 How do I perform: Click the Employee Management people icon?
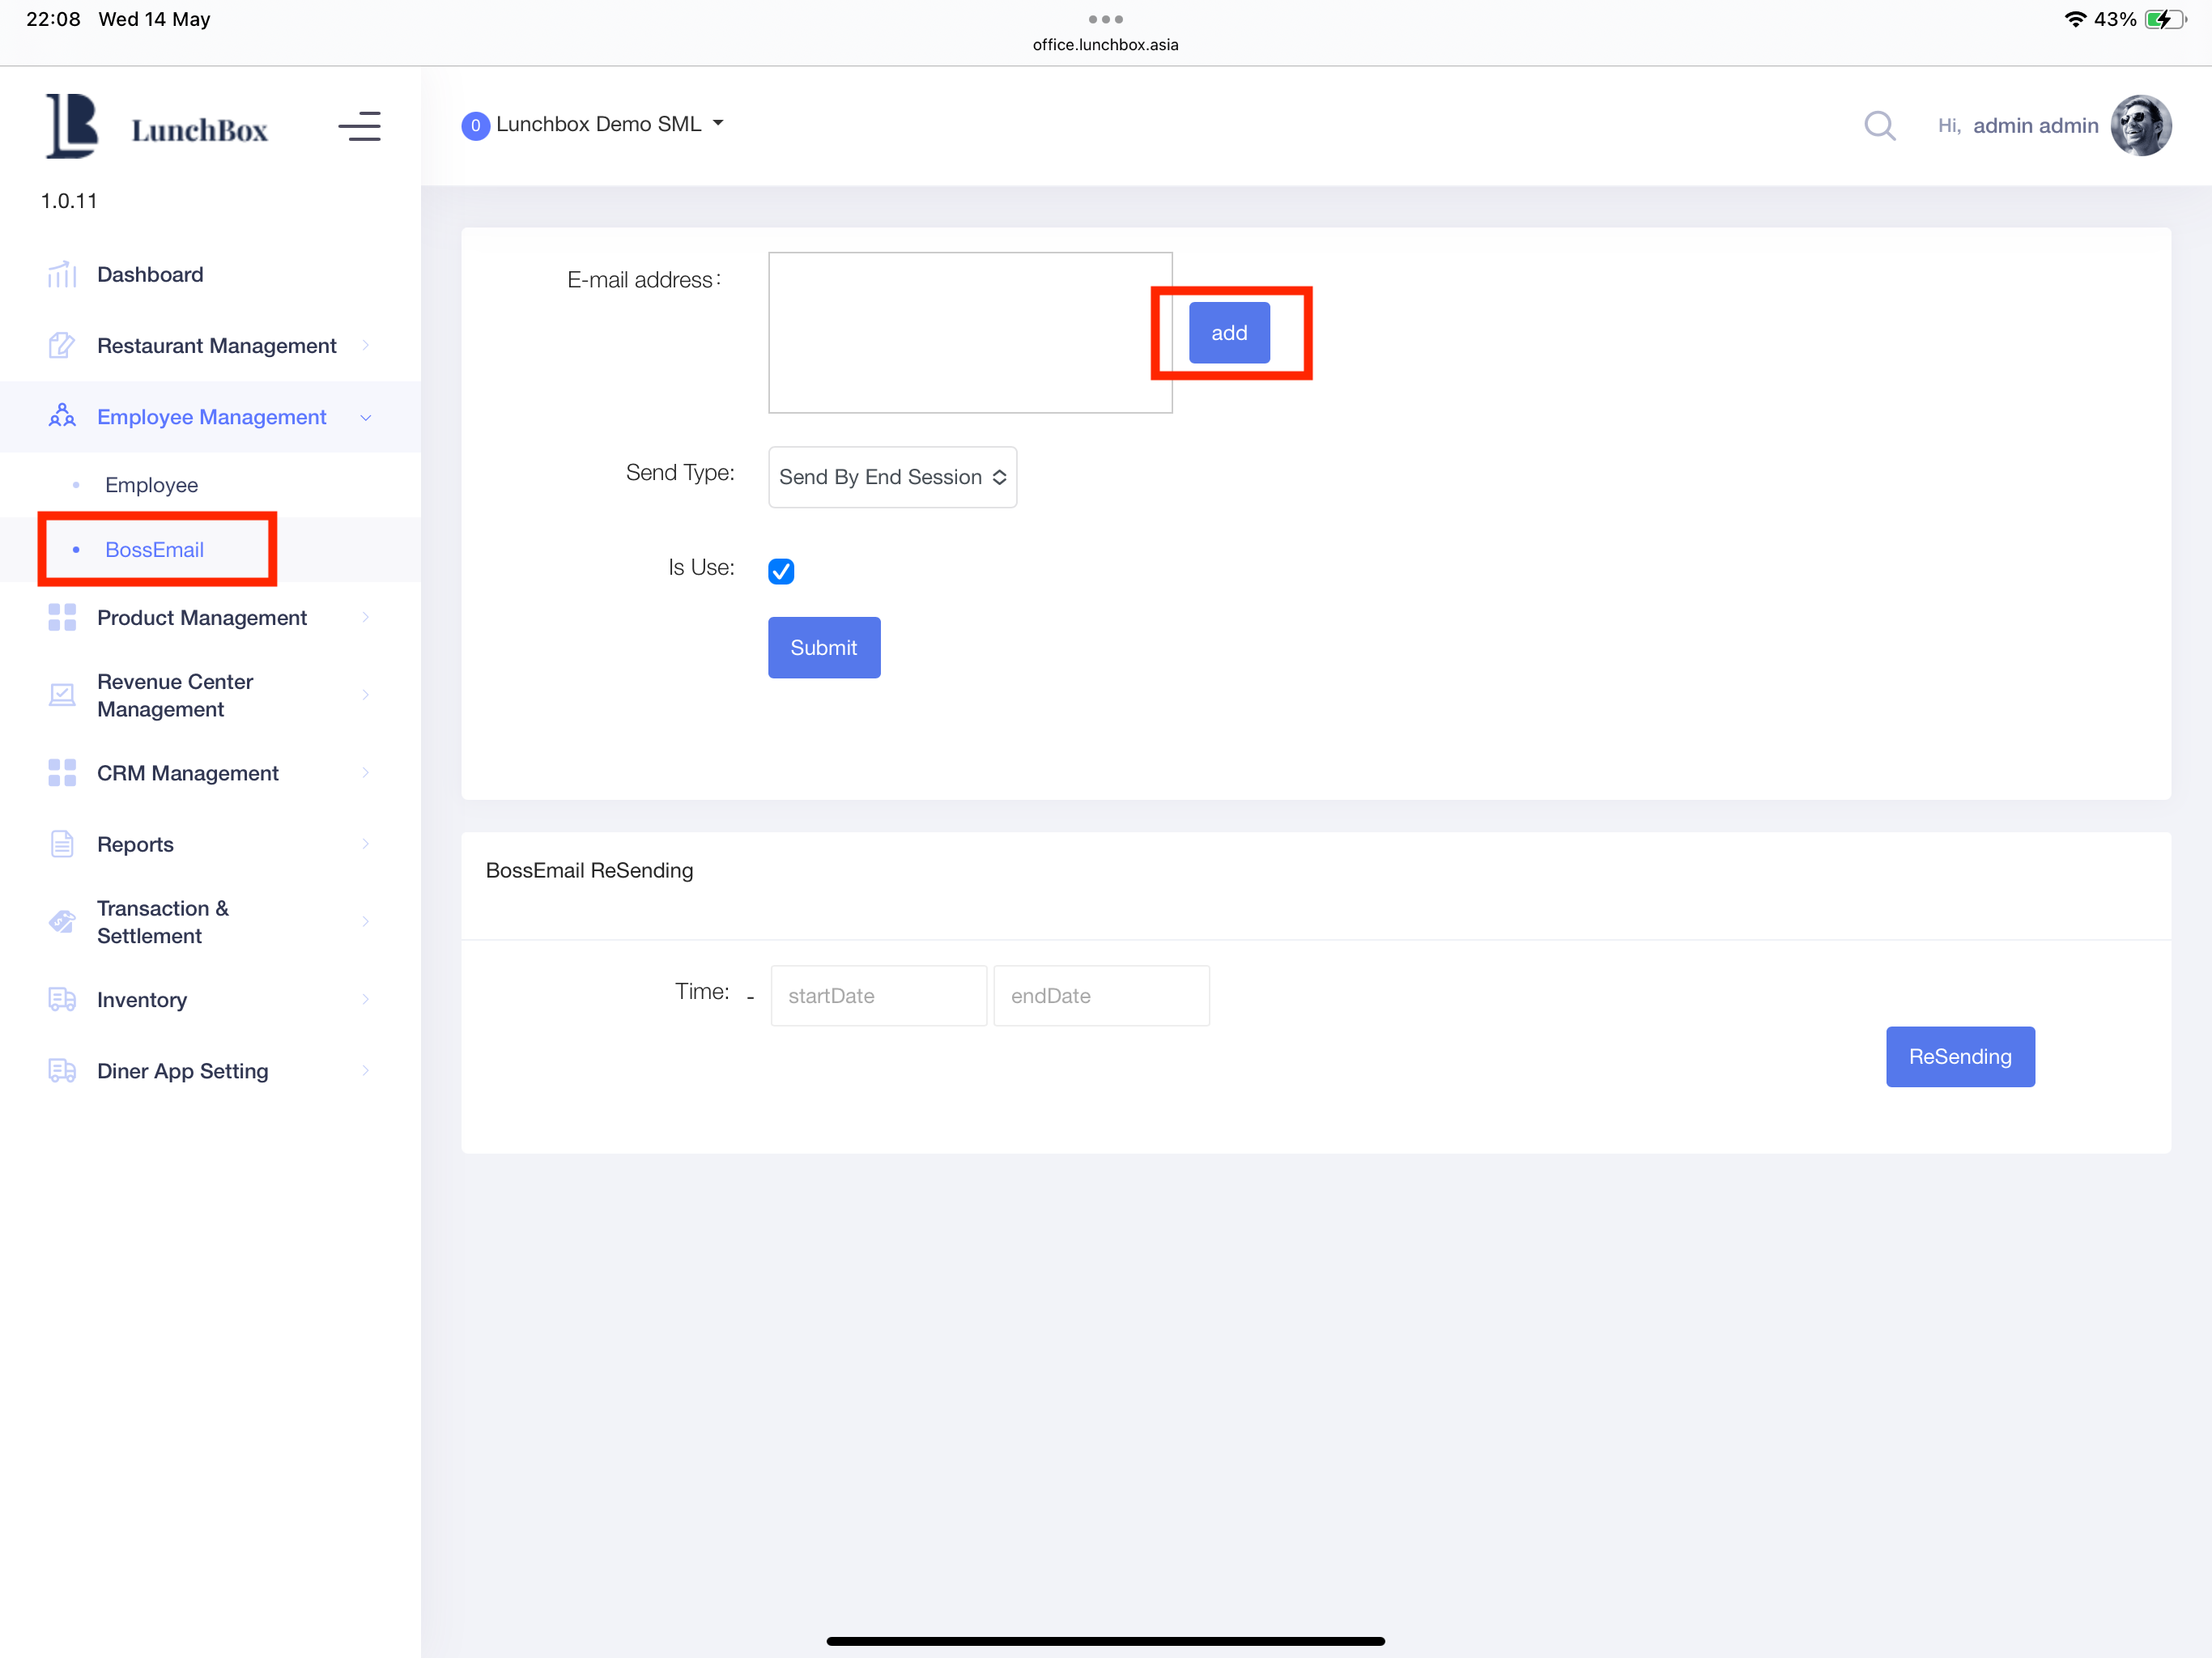(x=62, y=416)
